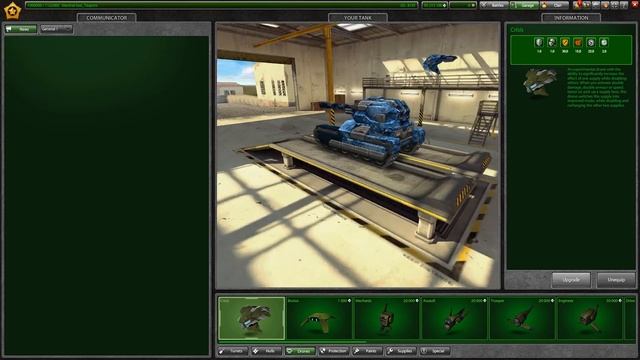
Task: Select the Crisis drone card
Action: (251, 318)
